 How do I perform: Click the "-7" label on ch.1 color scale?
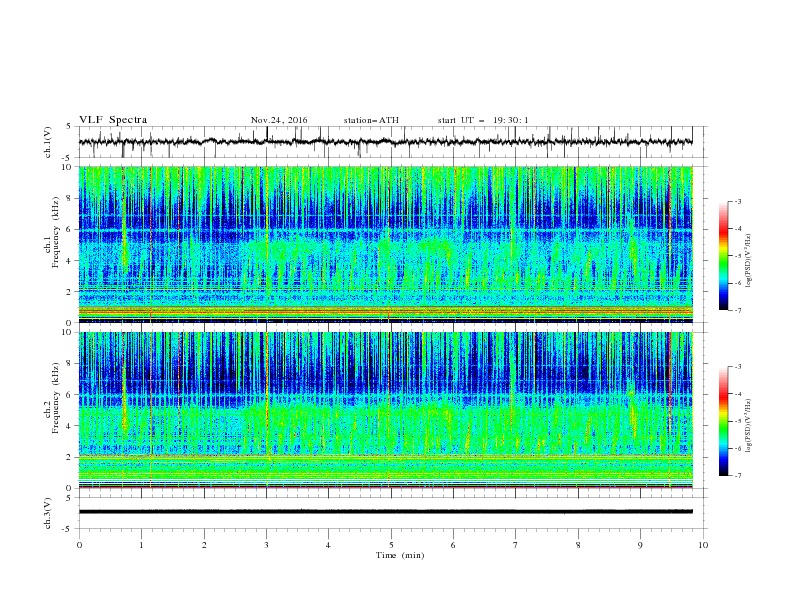click(x=737, y=310)
